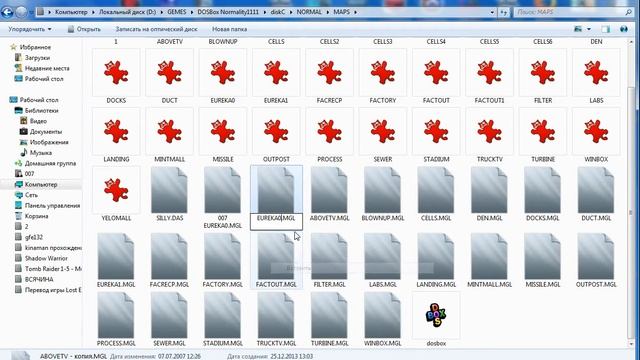Open the views dropdown arrow
640x360 pixels.
pos(589,29)
